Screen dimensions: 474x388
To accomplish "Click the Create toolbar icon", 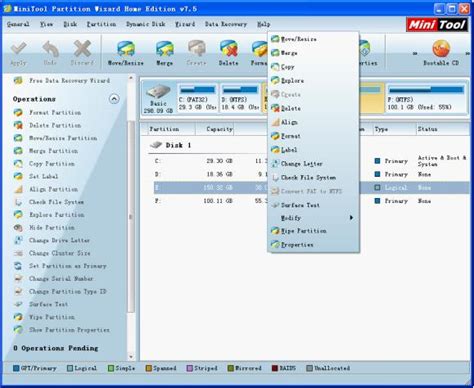I will 196,53.
